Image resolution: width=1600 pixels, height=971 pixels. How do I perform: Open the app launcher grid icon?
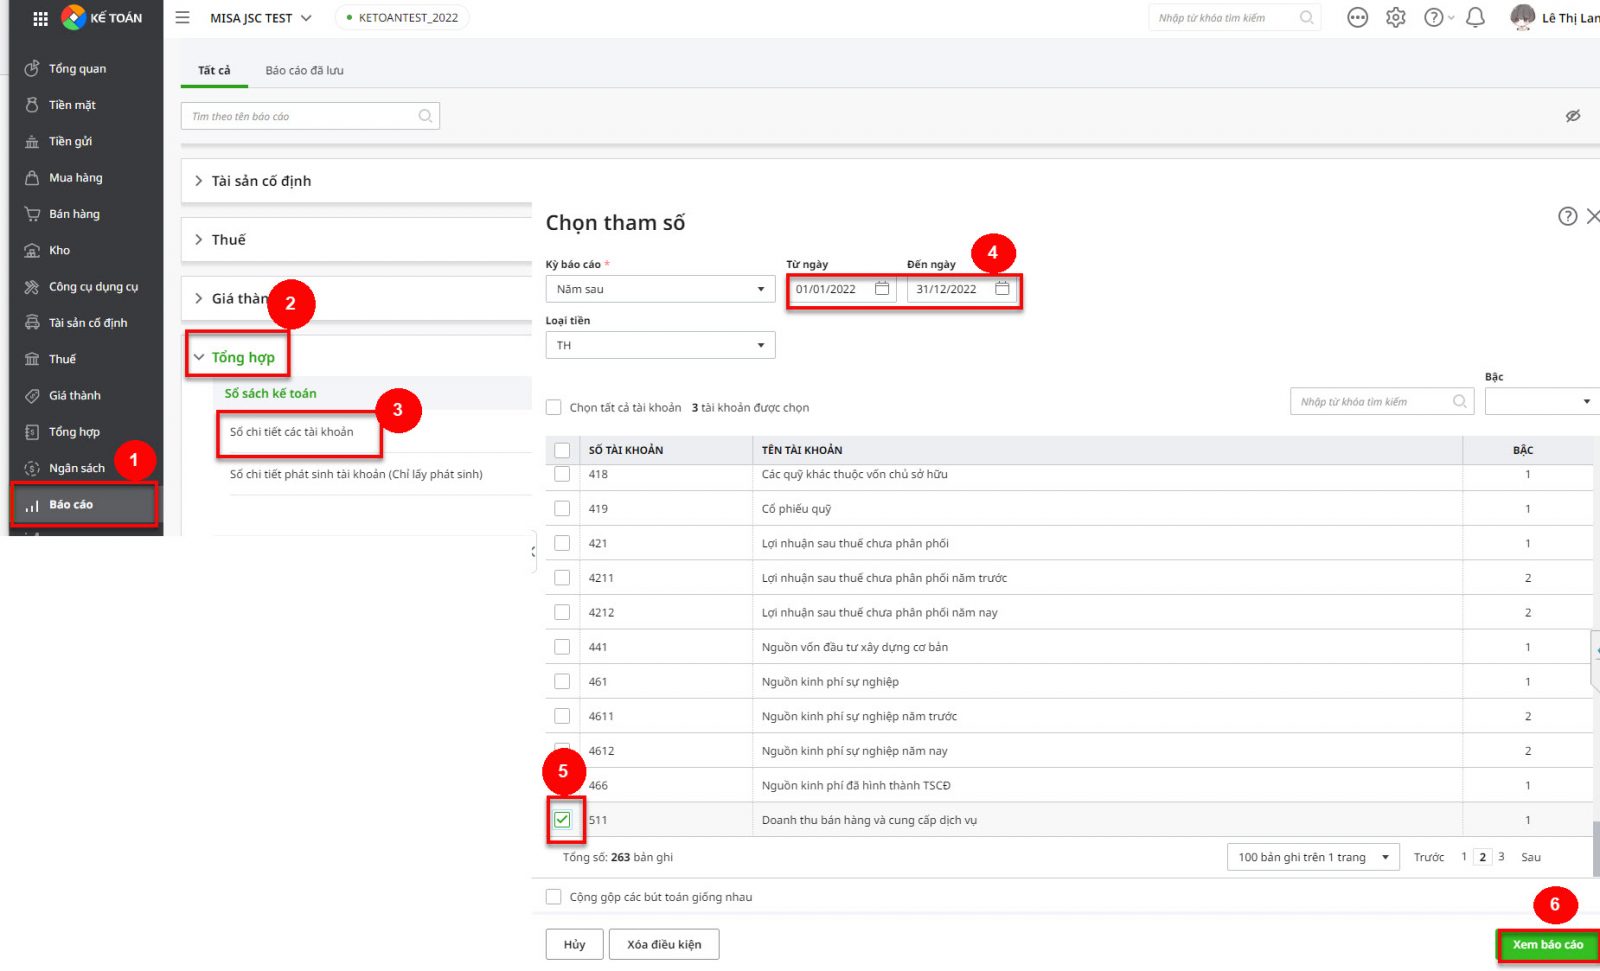(x=40, y=18)
